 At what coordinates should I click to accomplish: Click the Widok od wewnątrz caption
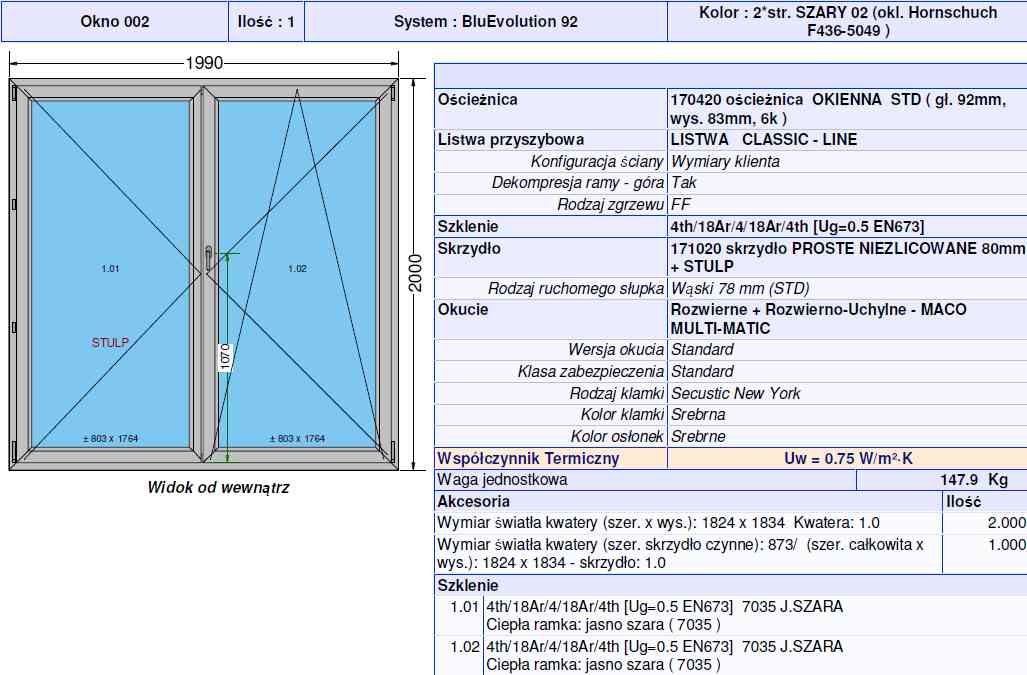click(218, 488)
